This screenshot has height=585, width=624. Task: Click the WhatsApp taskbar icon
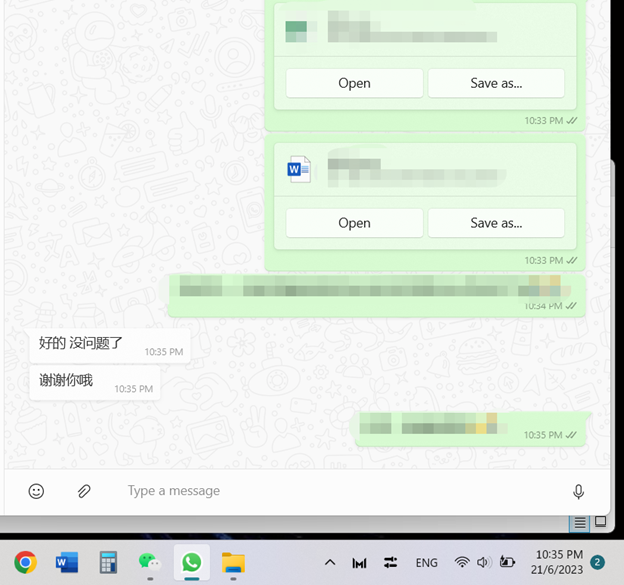[x=191, y=562]
